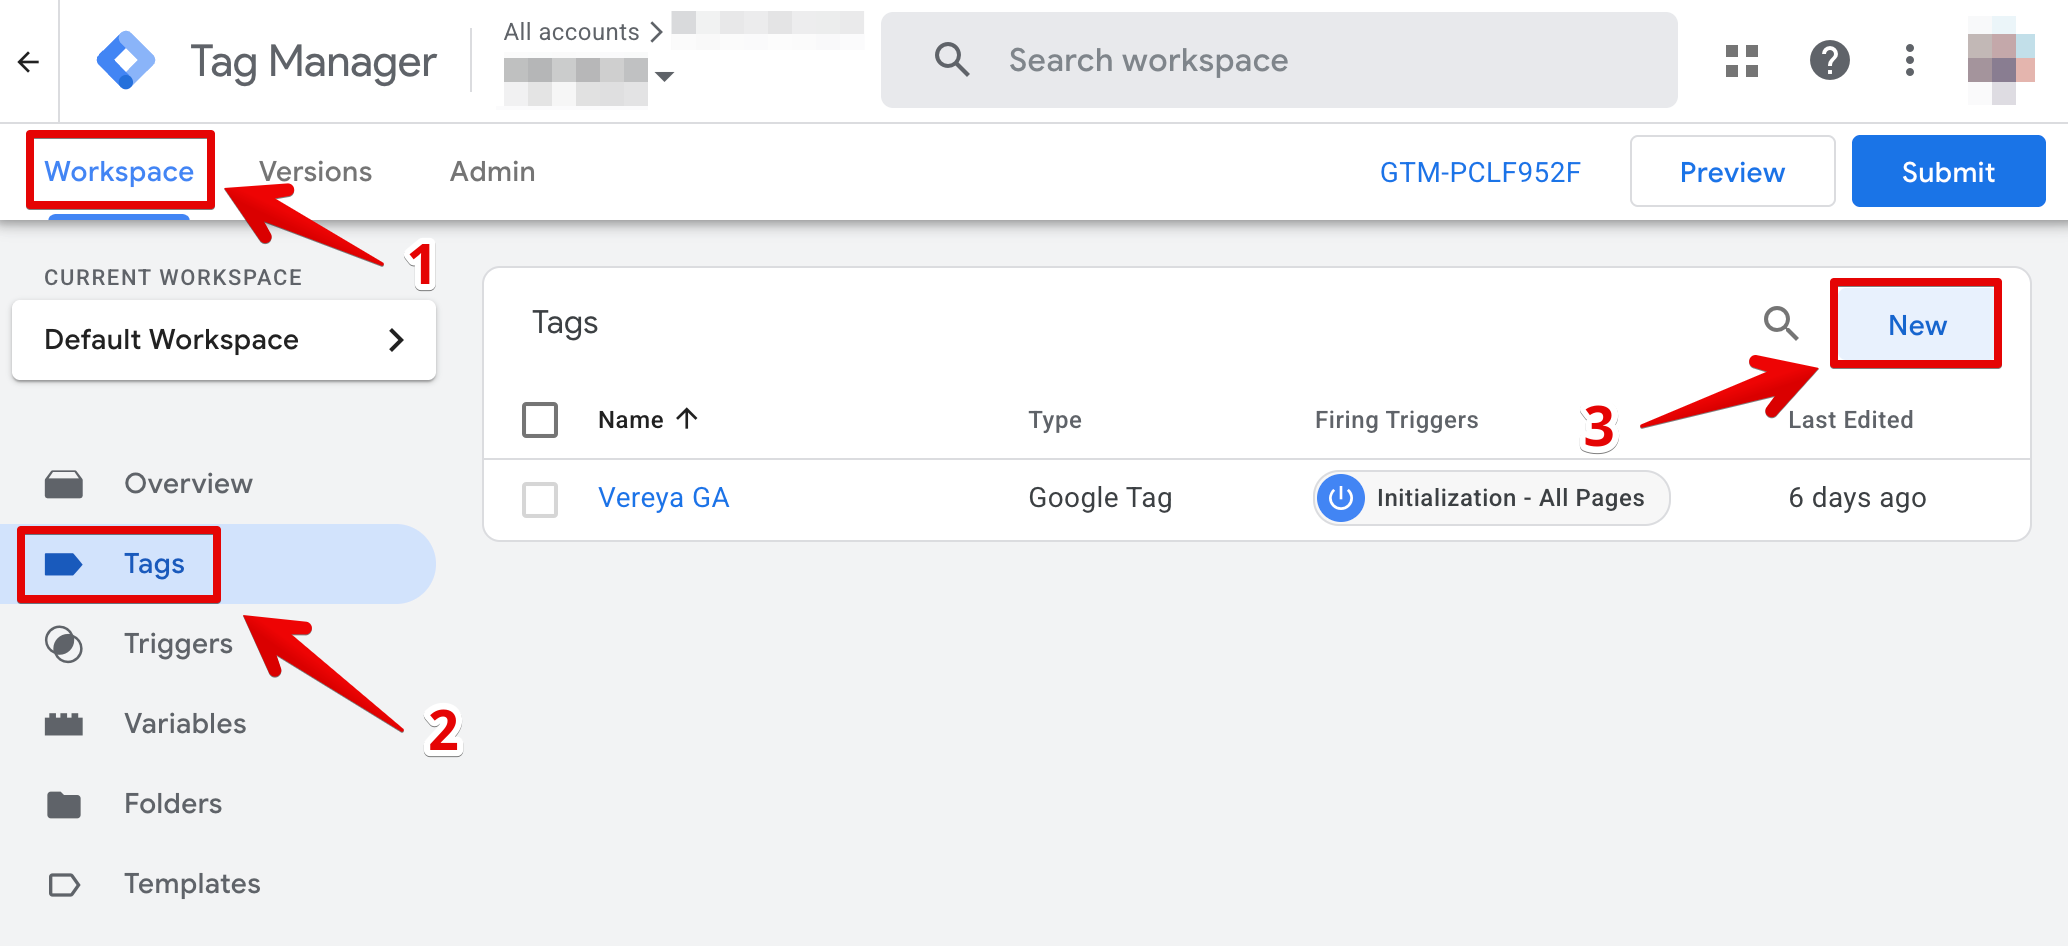Click the Google Tag type cell

pyautogui.click(x=1100, y=498)
